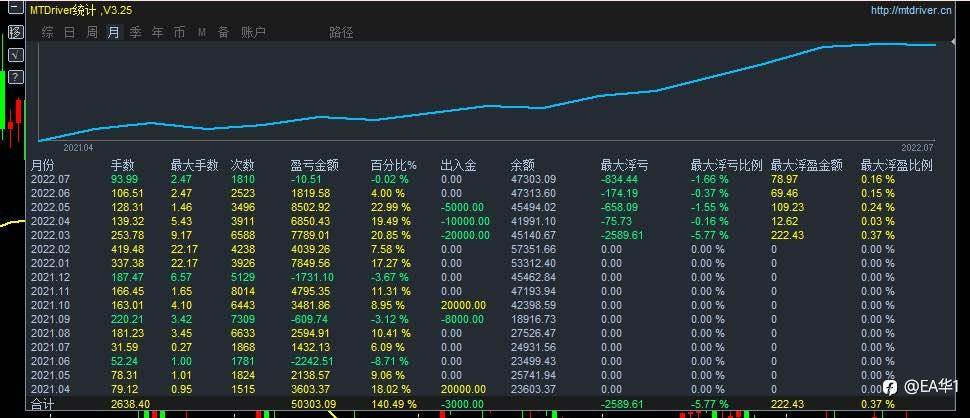Click balance value 47313.60 for 2022.06
The image size is (970, 418).
533,193
